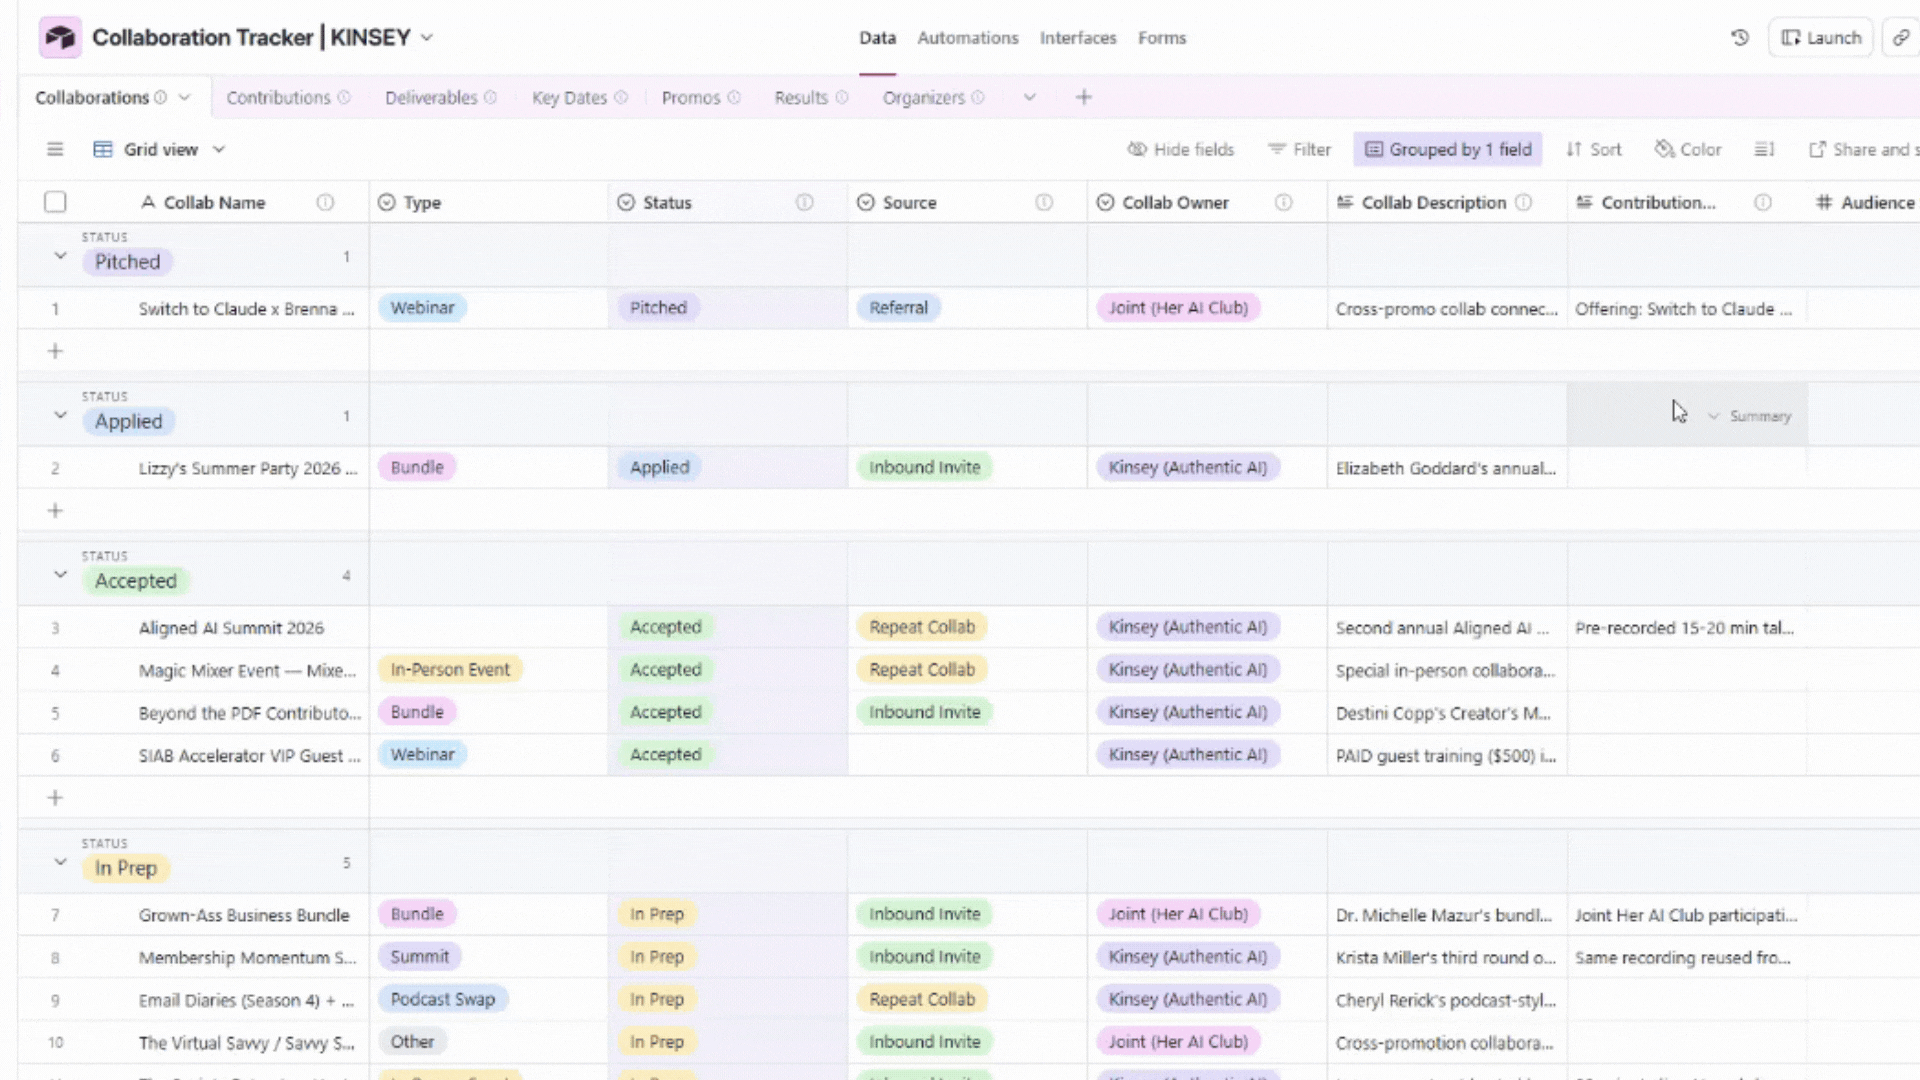This screenshot has height=1080, width=1920.
Task: Select the Aligned AI Summit 2026 cell
Action: coord(231,628)
